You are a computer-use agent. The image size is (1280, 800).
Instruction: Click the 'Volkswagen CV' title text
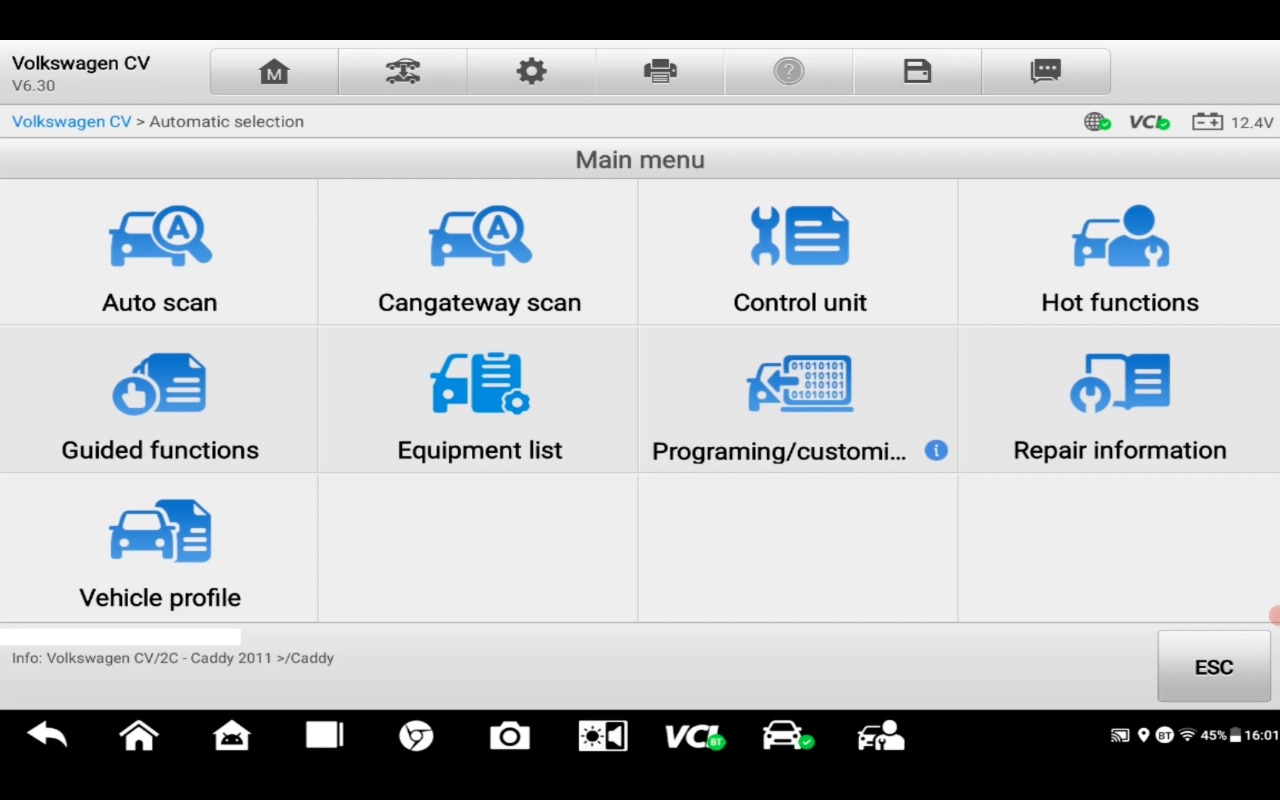[x=81, y=63]
